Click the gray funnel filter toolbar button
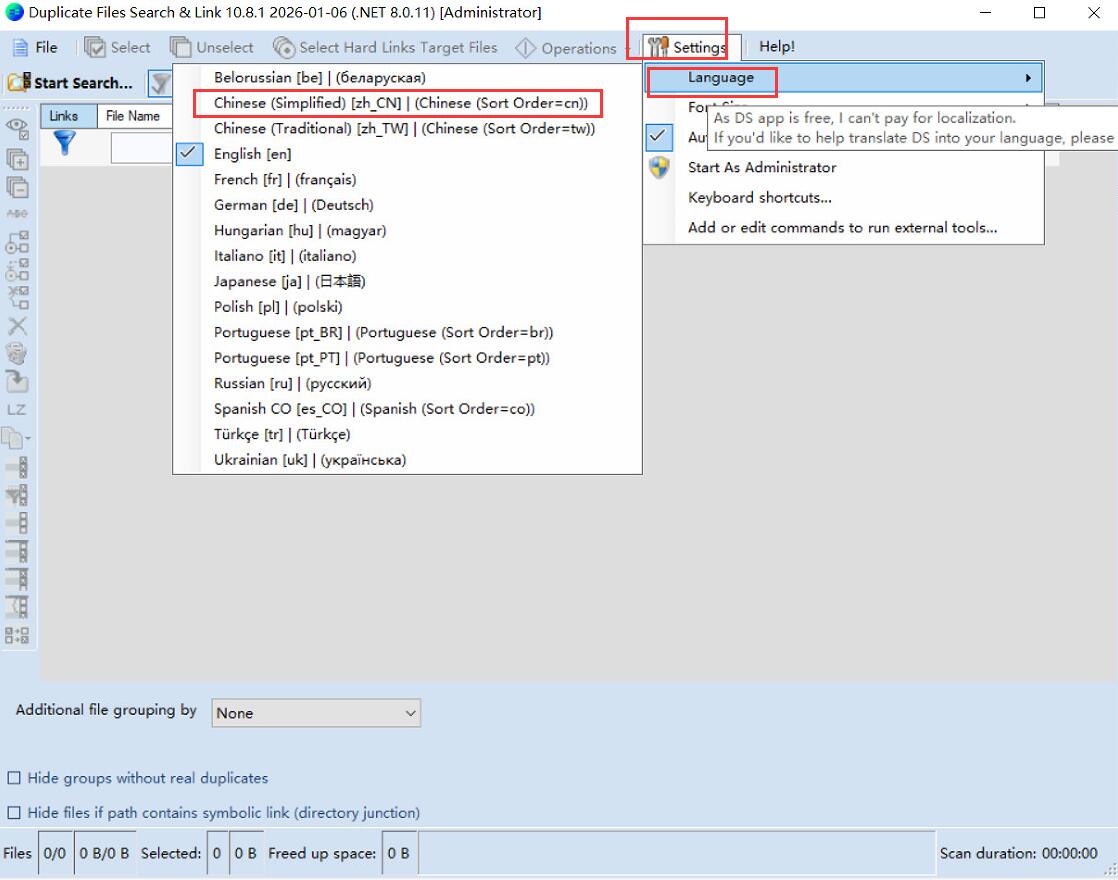The height and width of the screenshot is (880, 1118). point(160,83)
